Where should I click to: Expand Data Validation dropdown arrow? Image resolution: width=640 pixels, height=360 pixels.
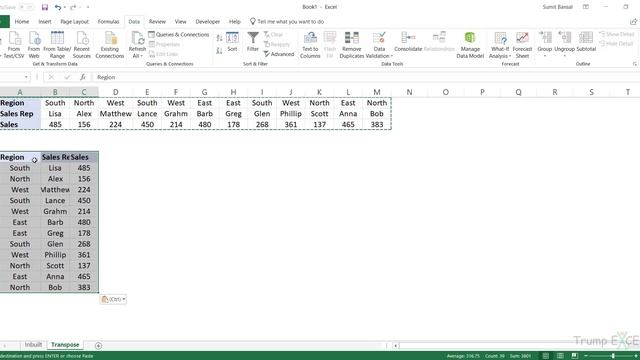391,56
